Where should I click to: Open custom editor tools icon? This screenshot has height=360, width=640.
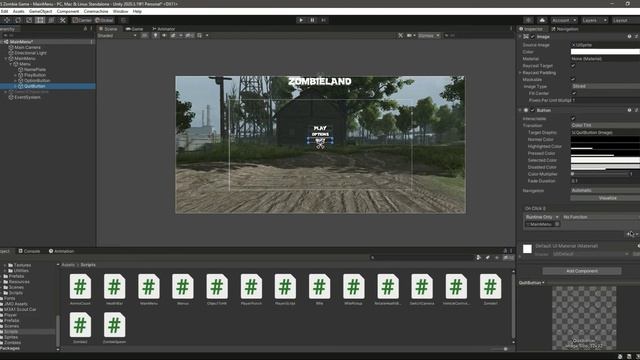click(62, 20)
